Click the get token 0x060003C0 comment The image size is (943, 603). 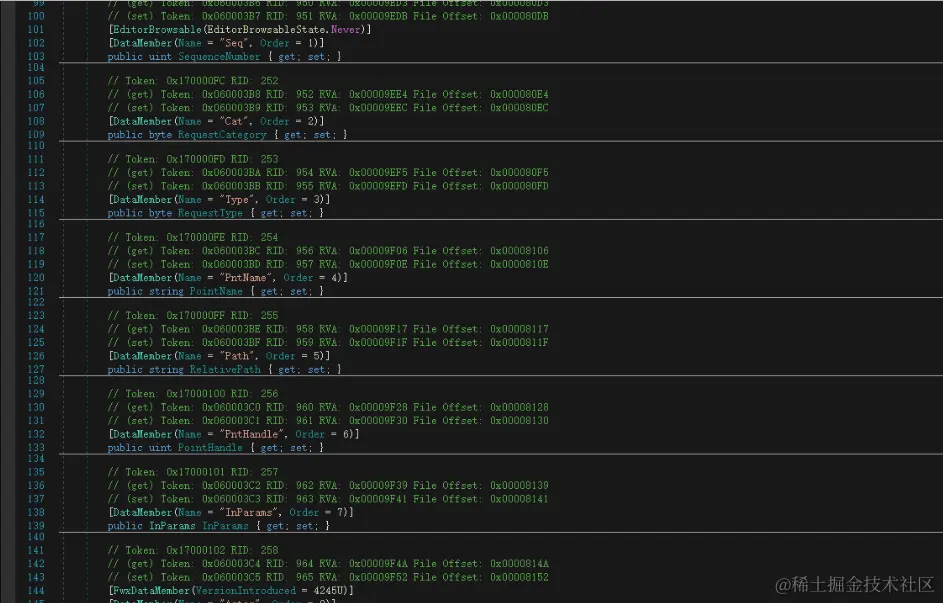click(328, 407)
